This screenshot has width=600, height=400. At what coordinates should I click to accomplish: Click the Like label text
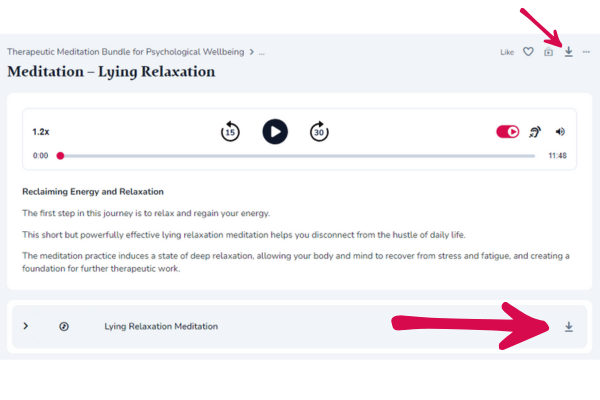[507, 52]
